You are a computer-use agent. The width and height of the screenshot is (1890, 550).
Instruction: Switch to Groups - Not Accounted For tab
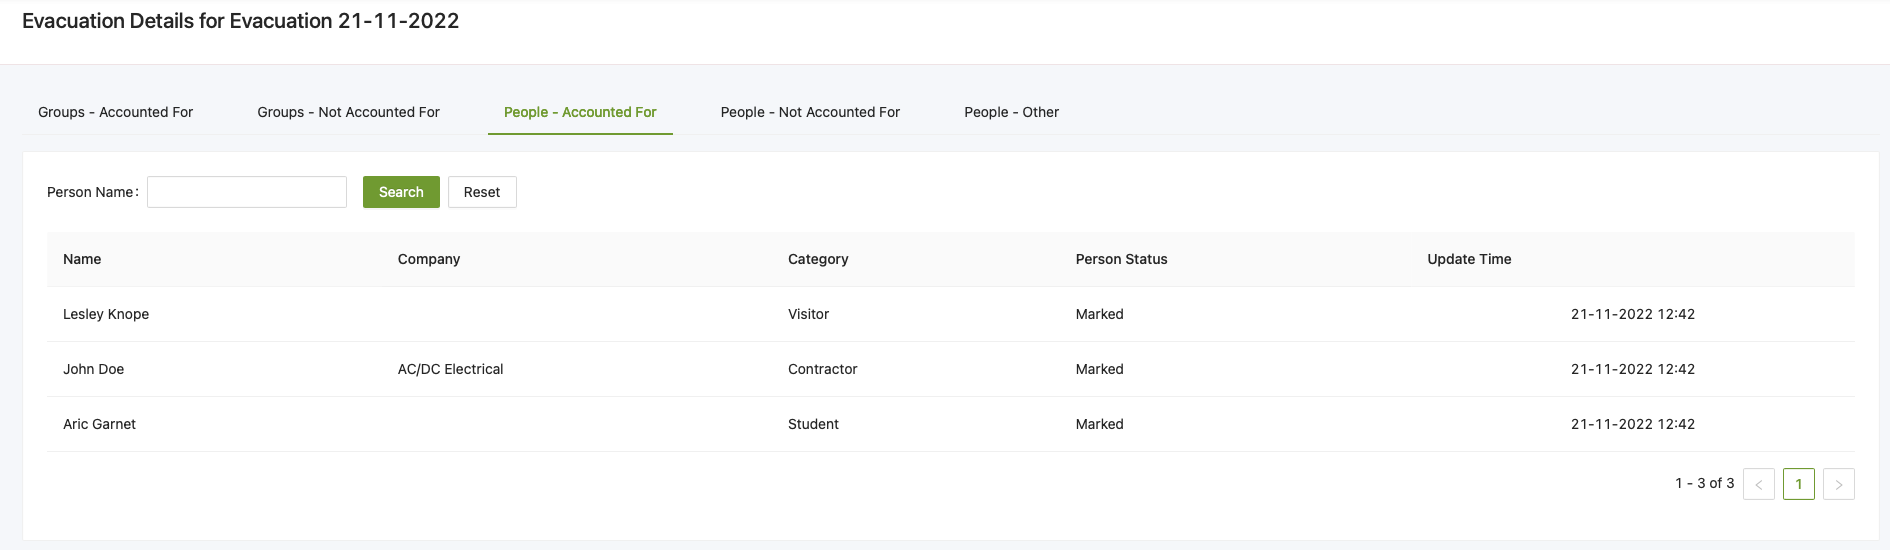(348, 112)
